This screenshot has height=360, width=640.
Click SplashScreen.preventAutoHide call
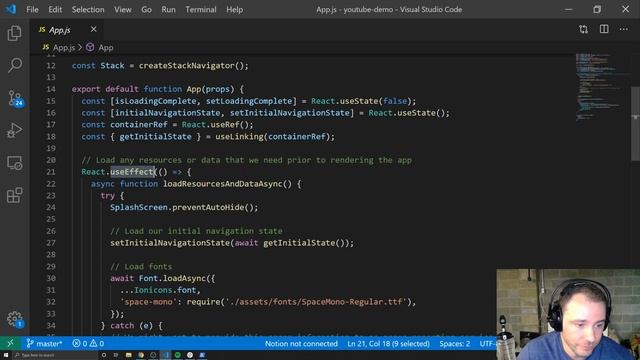[184, 207]
